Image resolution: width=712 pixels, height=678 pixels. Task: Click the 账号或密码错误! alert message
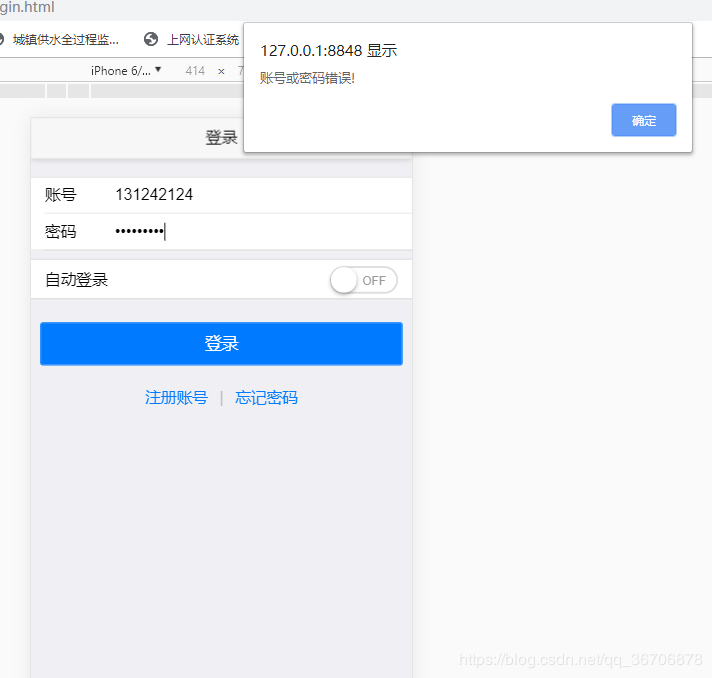point(307,78)
